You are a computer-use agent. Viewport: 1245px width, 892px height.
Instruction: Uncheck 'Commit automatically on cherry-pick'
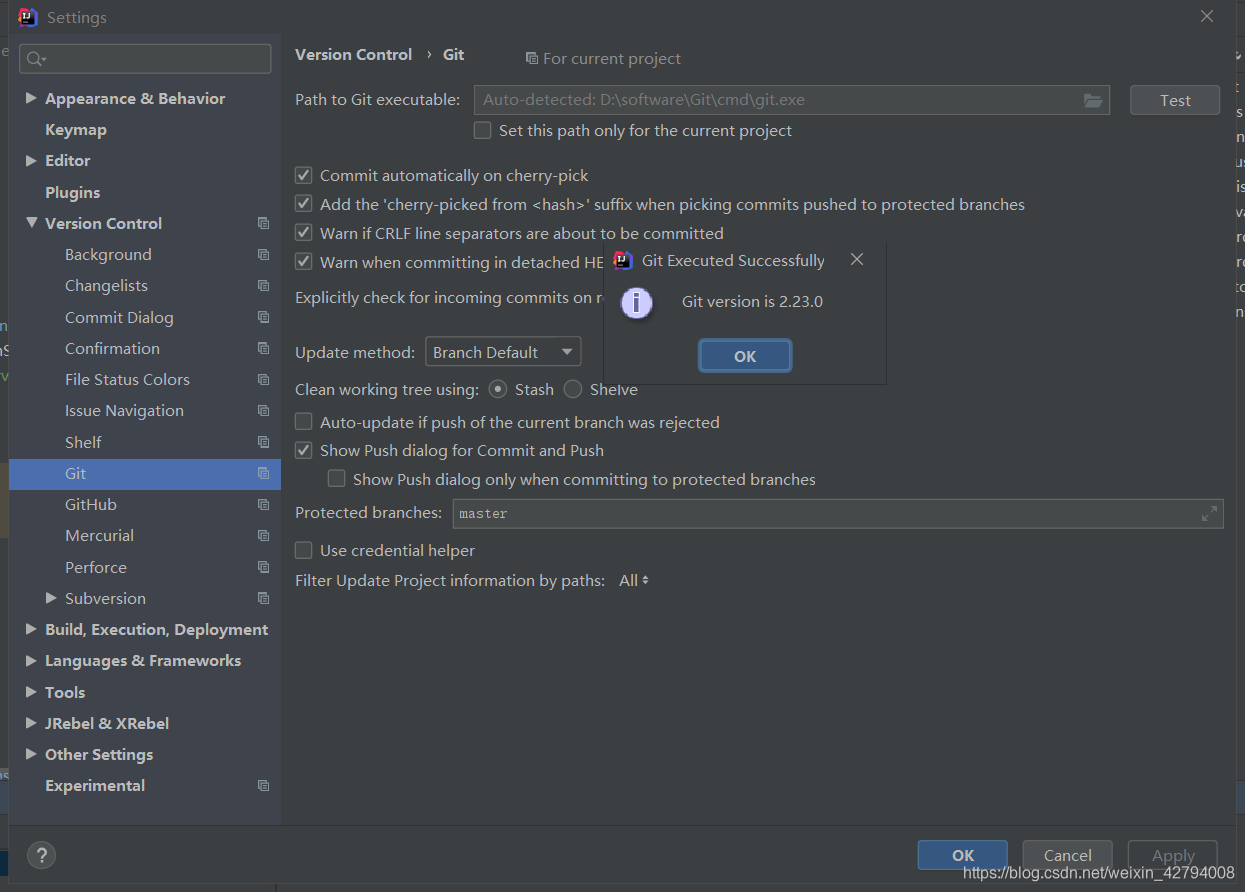point(303,175)
